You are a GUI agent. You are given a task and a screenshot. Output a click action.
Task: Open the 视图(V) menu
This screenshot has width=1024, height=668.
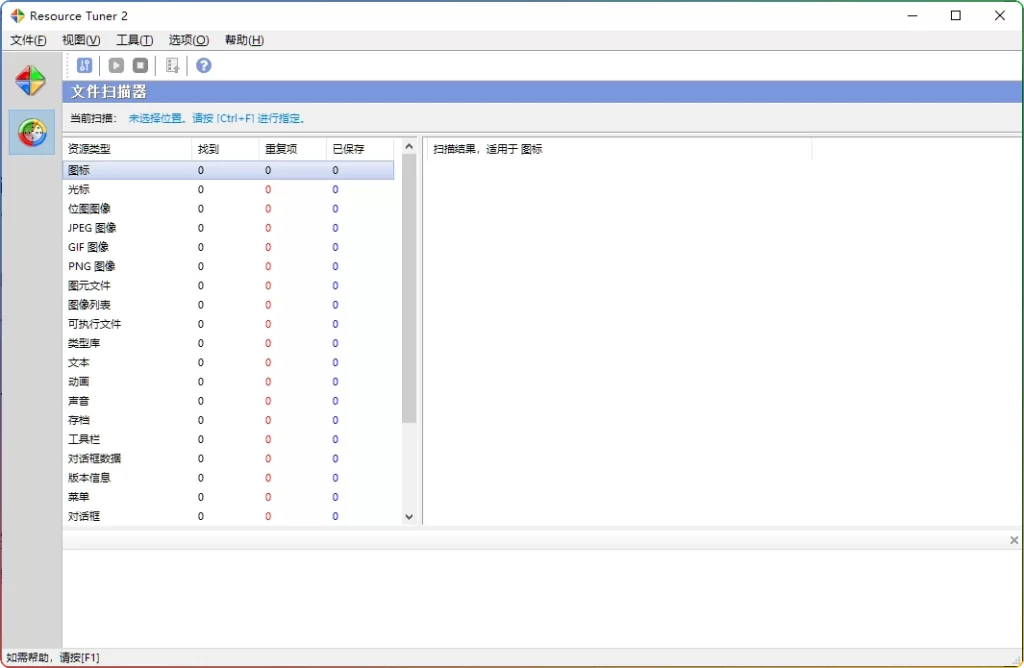[x=79, y=40]
